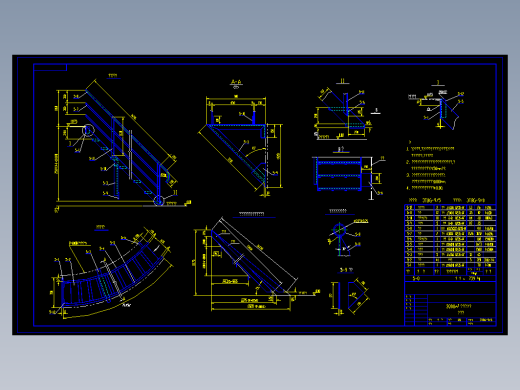The width and height of the screenshot is (520, 390).
Task: Select the parts list table
Action: tap(450, 243)
